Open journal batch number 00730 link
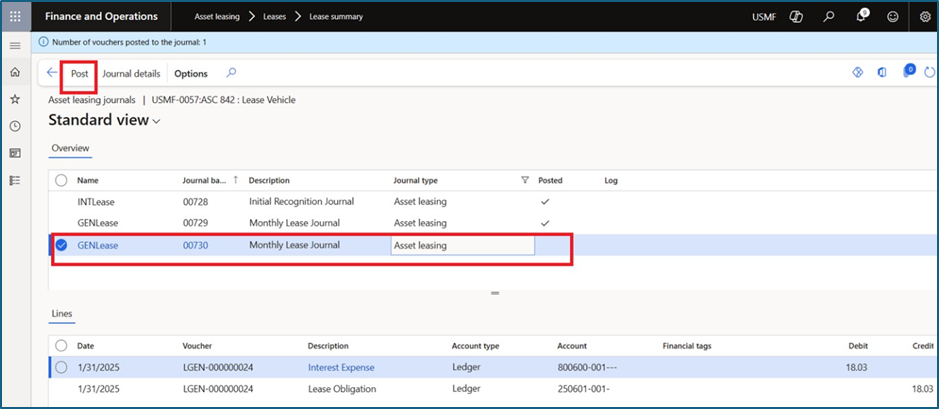Screen dimensions: 939x409 pyautogui.click(x=195, y=245)
